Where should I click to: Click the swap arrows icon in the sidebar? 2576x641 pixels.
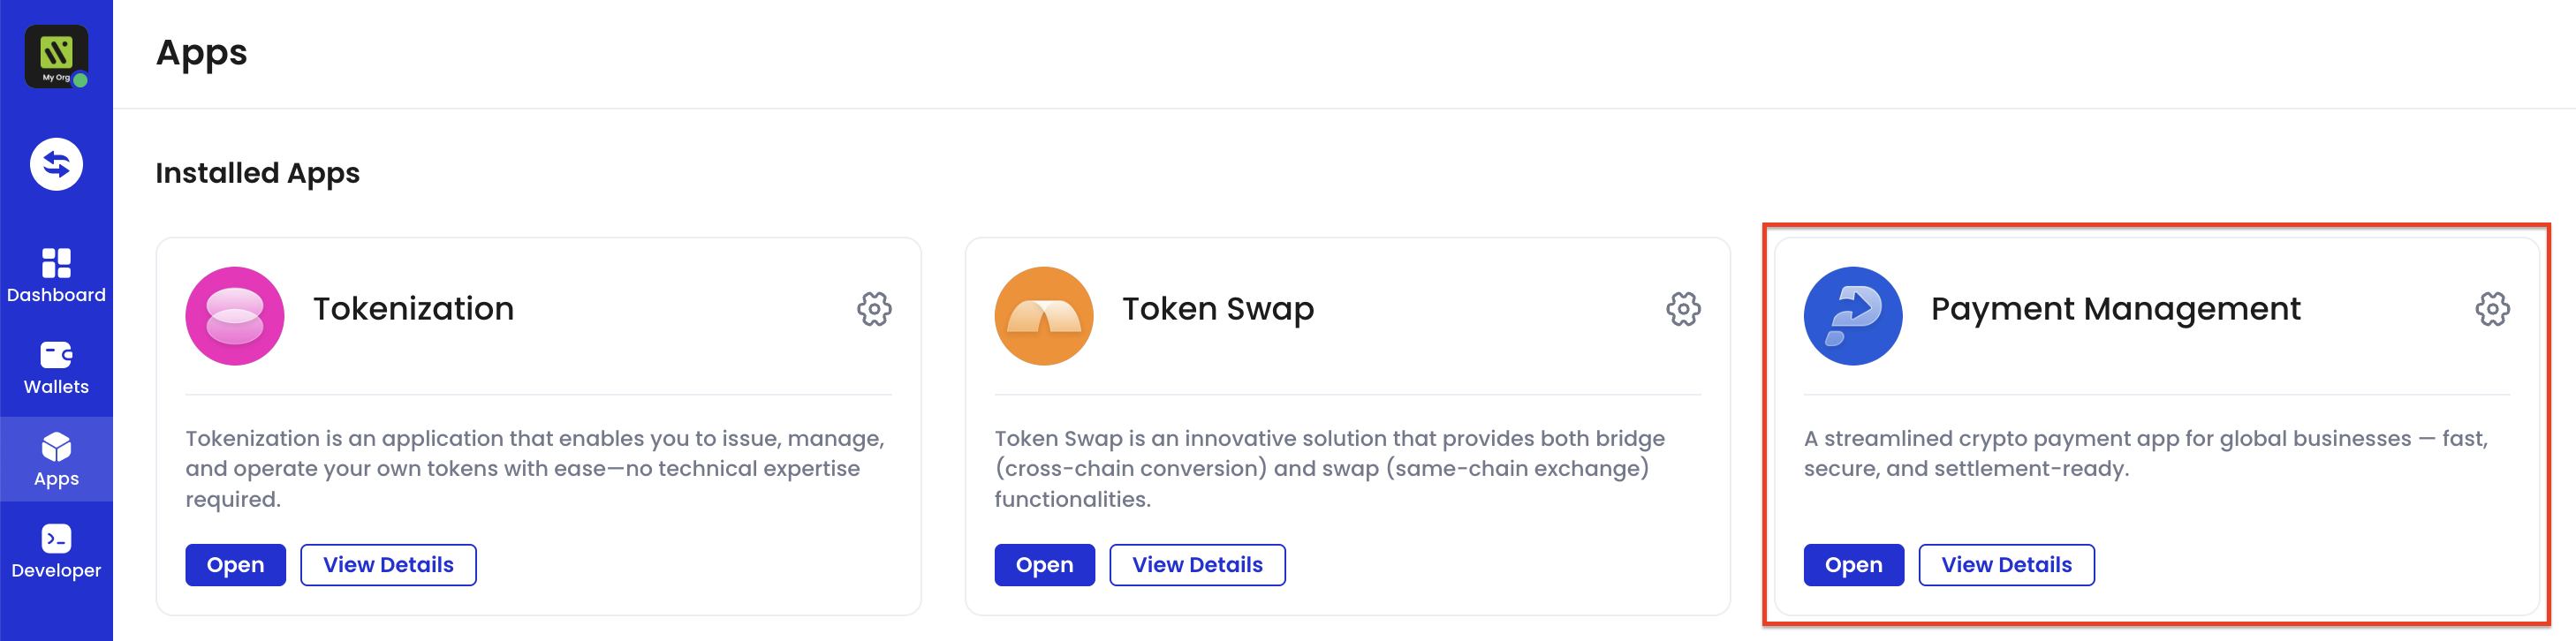tap(57, 165)
